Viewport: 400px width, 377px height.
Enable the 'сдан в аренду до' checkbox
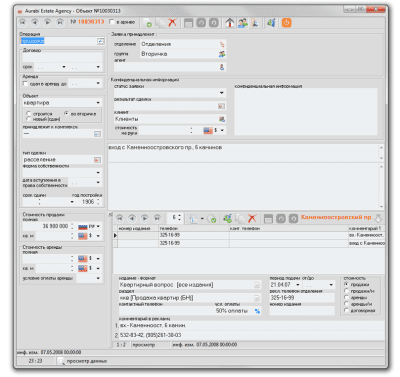pyautogui.click(x=25, y=83)
